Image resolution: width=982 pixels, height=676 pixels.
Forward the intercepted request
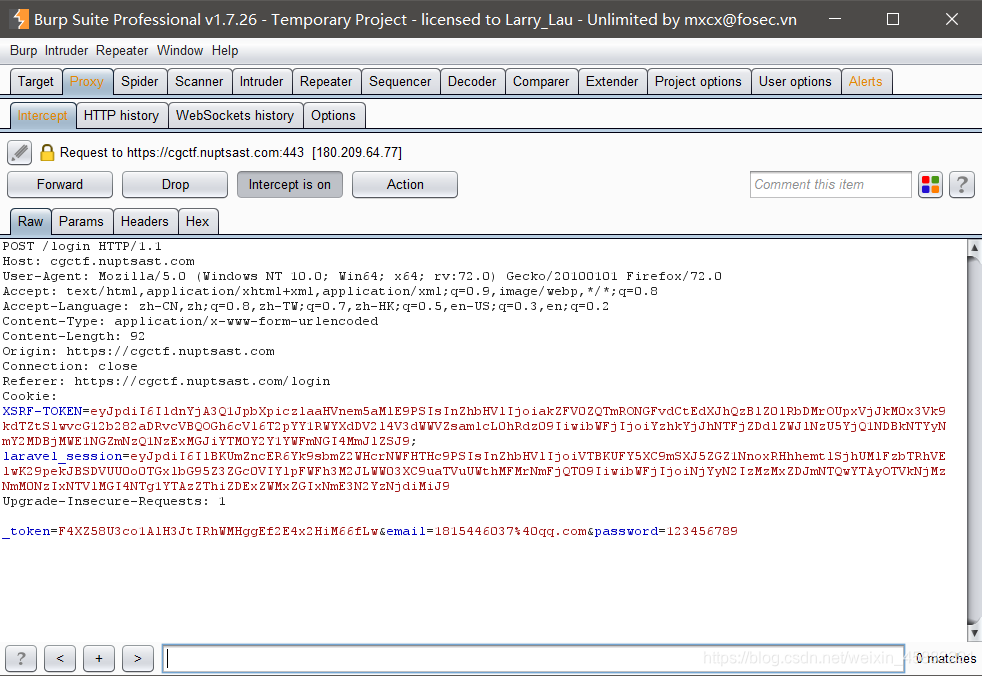coord(59,185)
